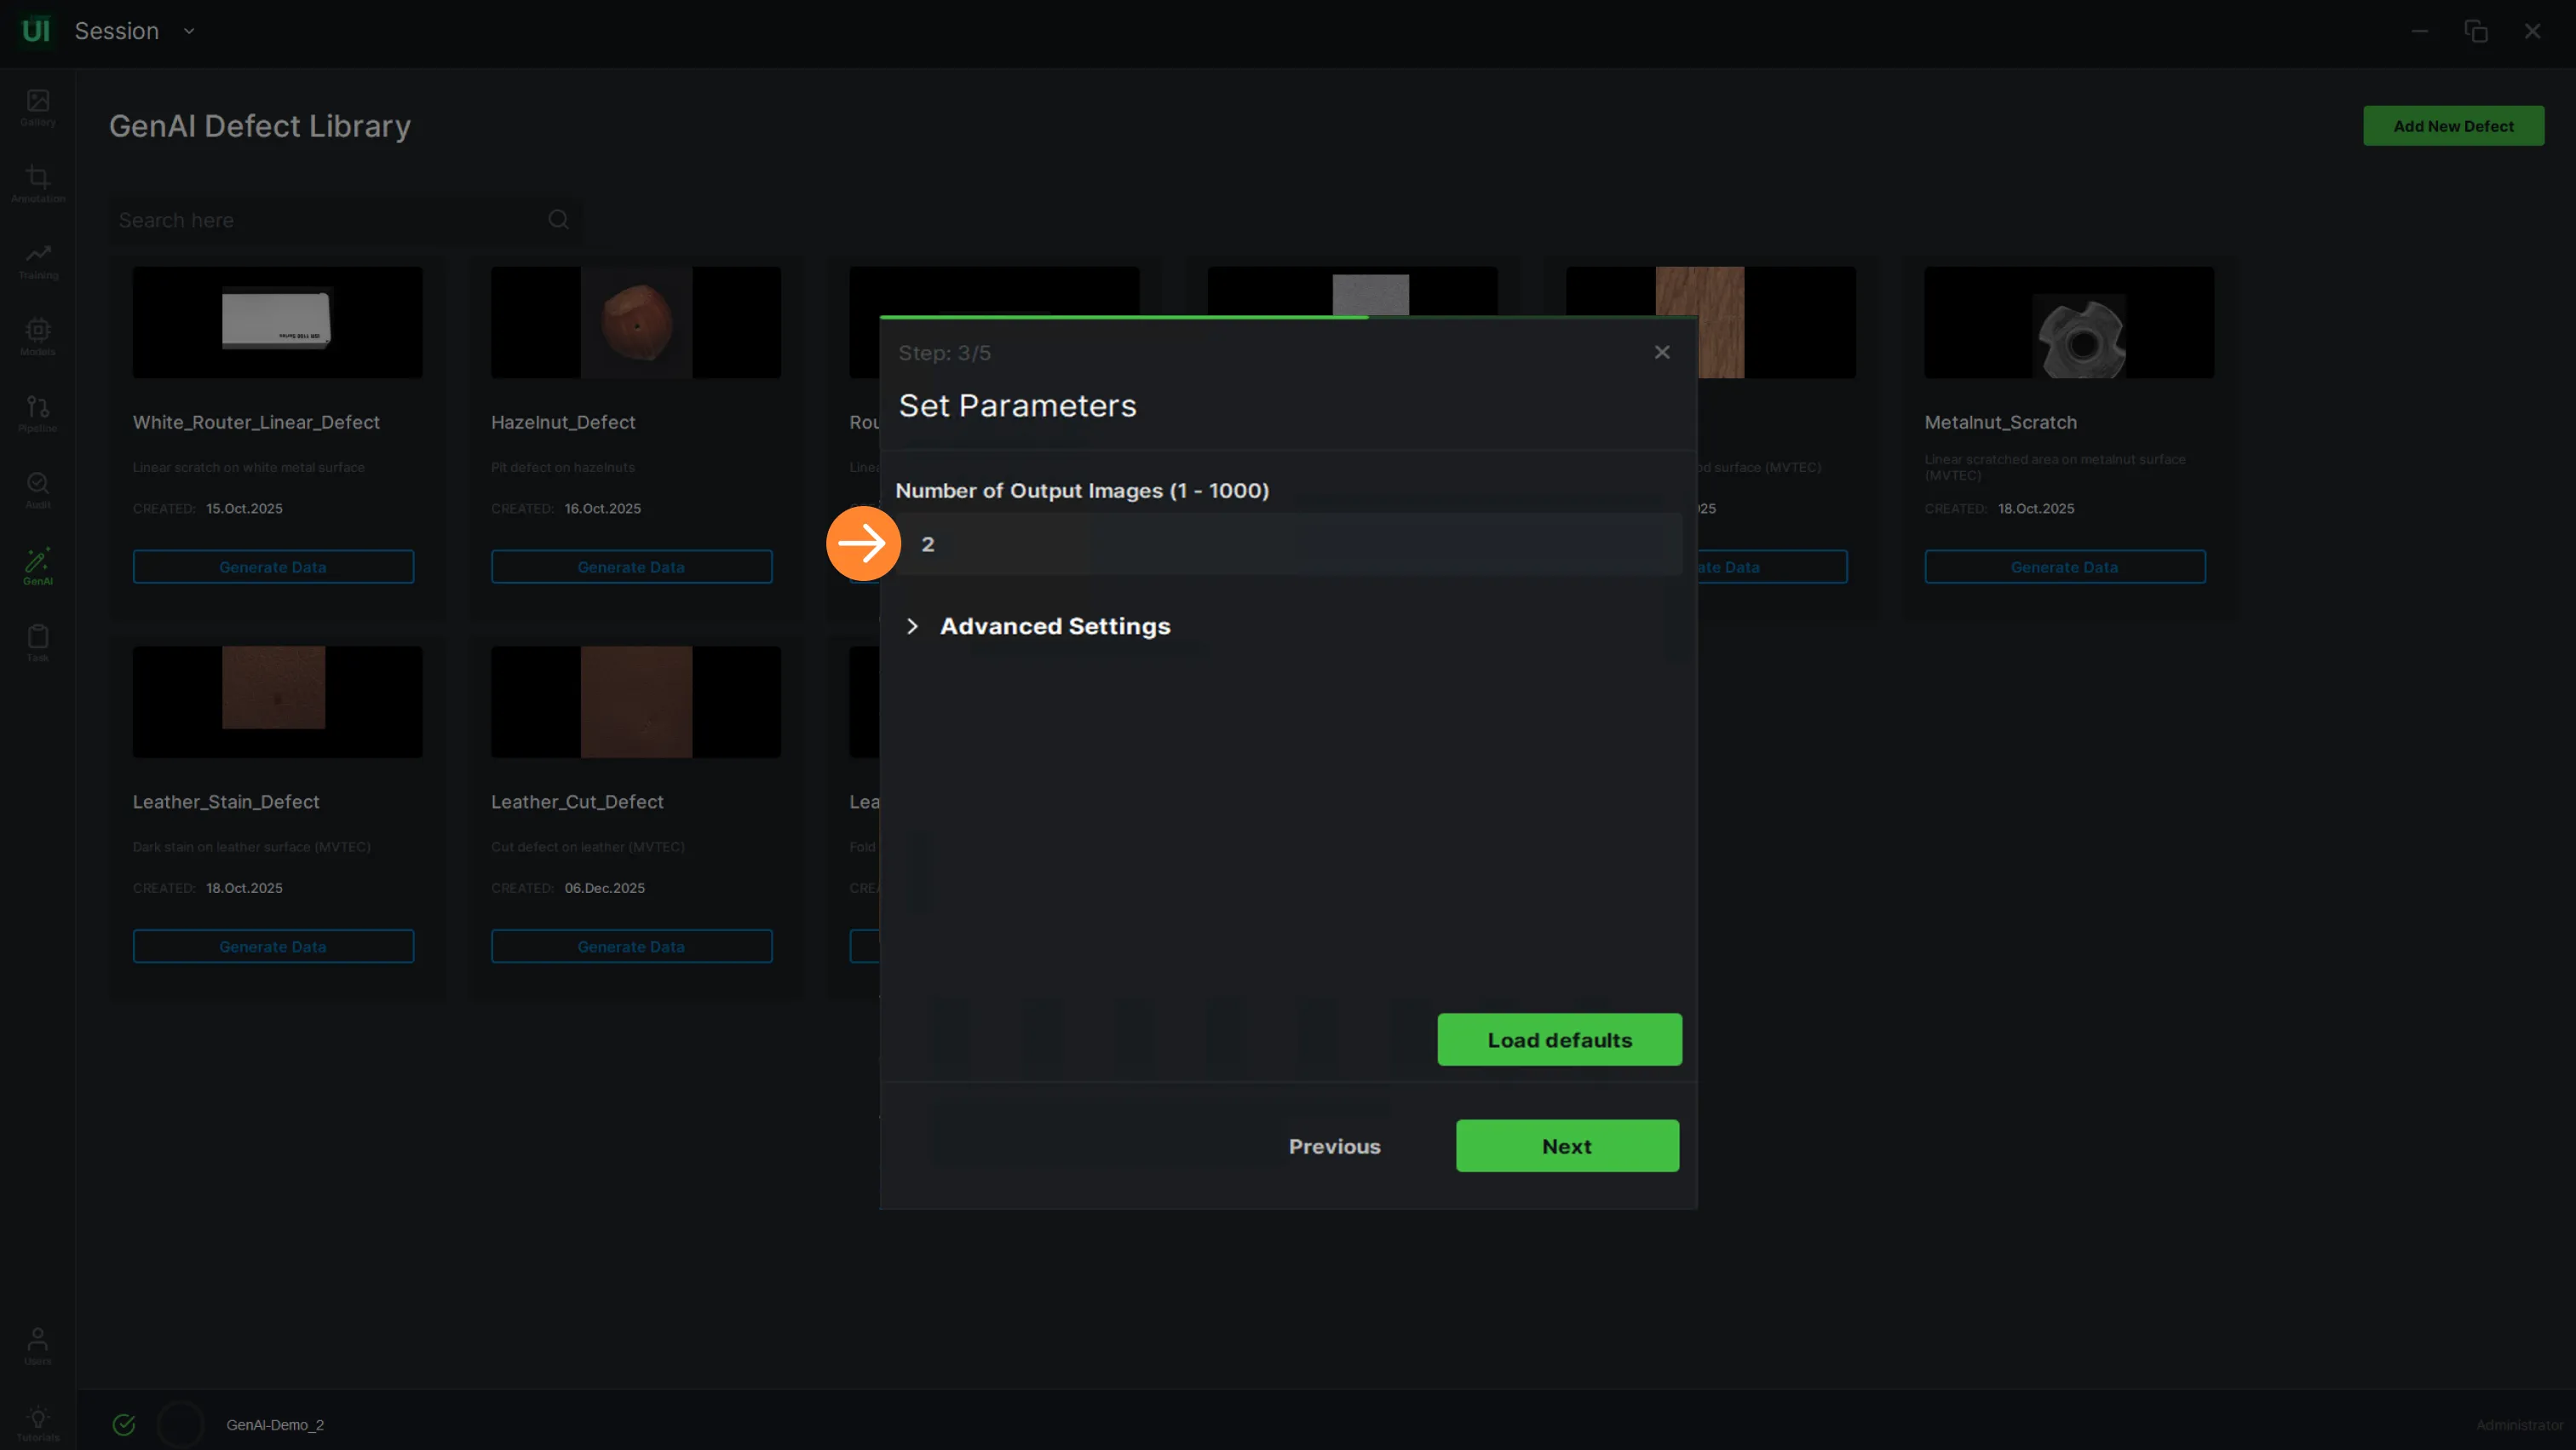Click the Add New Defect button

pos(2453,126)
